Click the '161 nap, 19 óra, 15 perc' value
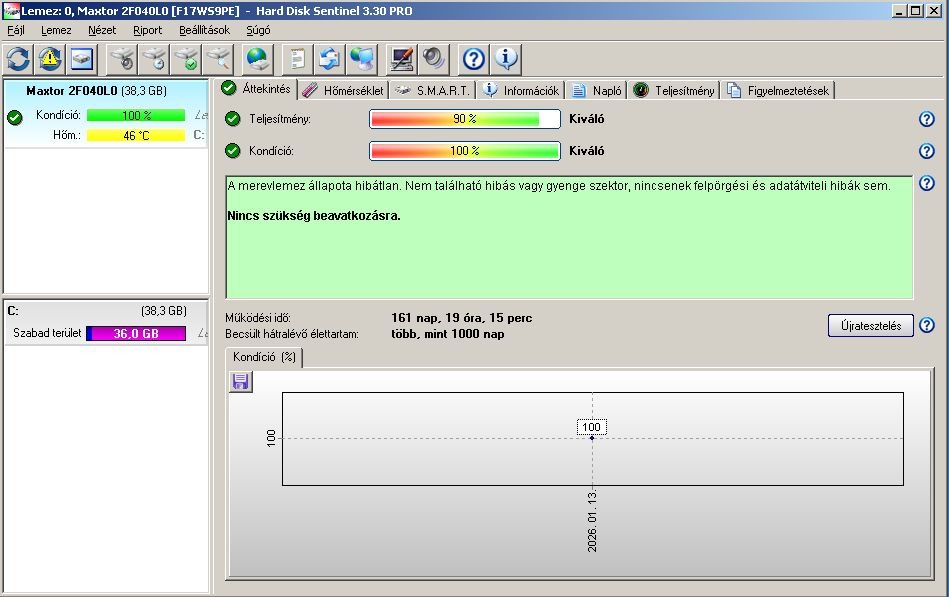This screenshot has height=597, width=949. coord(462,318)
